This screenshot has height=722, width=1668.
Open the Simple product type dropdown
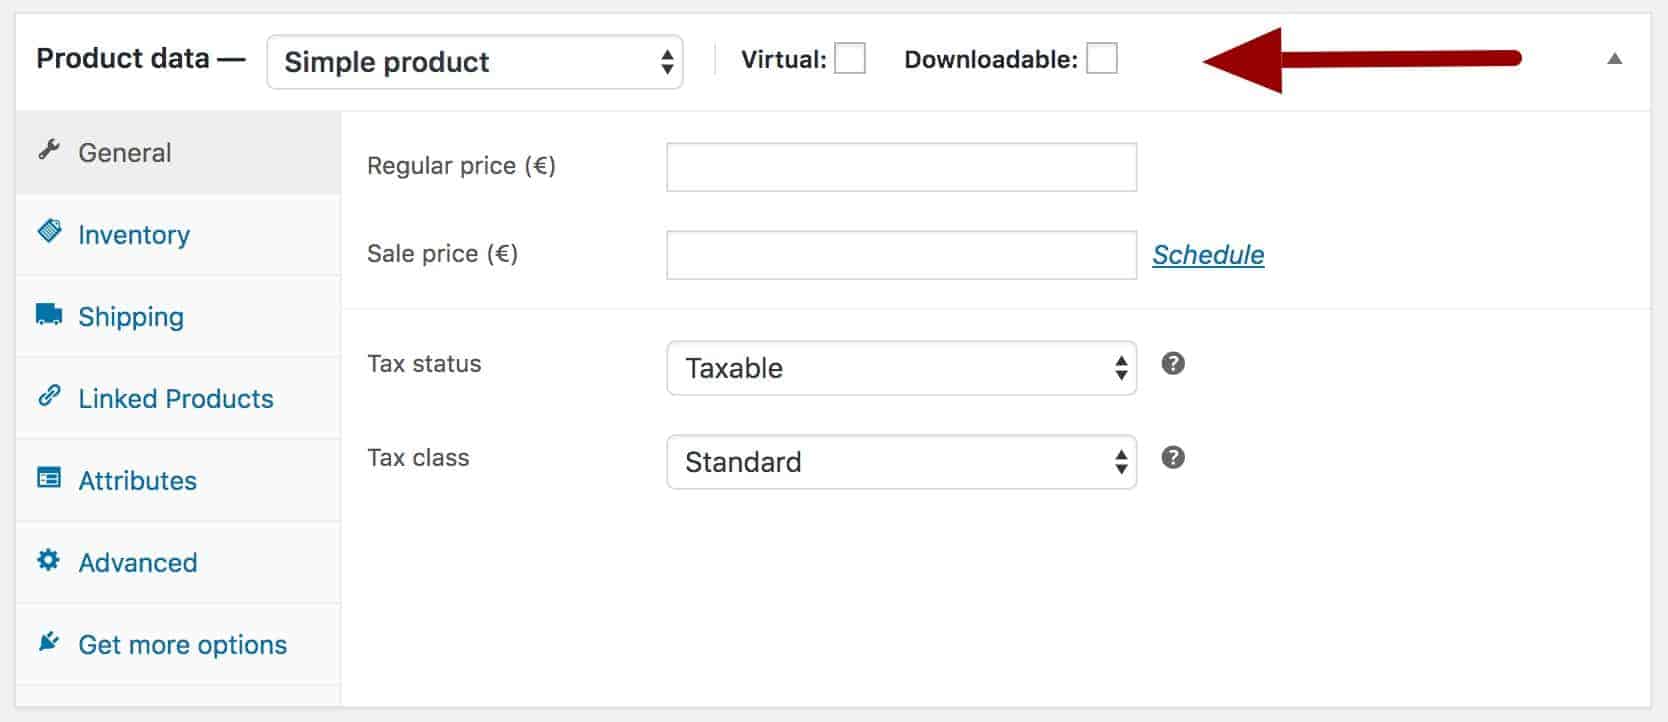coord(475,62)
